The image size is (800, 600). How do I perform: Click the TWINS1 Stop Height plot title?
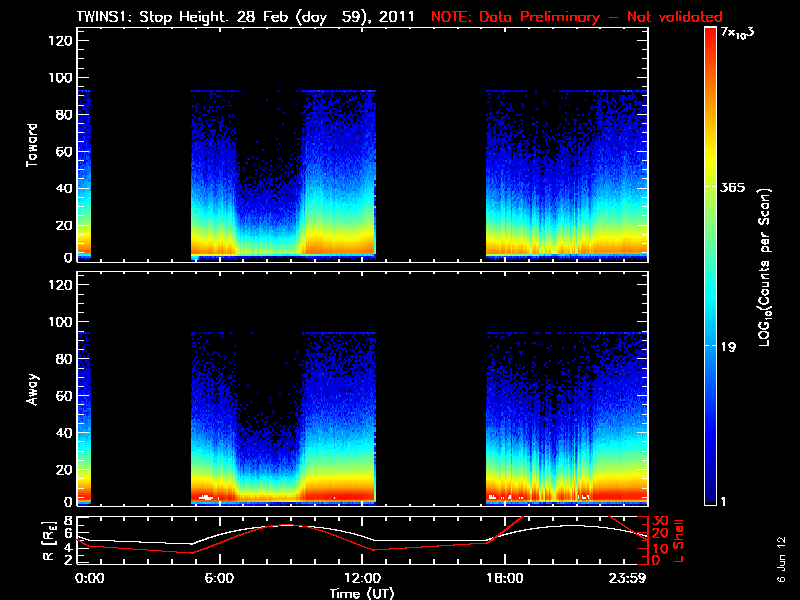point(247,16)
